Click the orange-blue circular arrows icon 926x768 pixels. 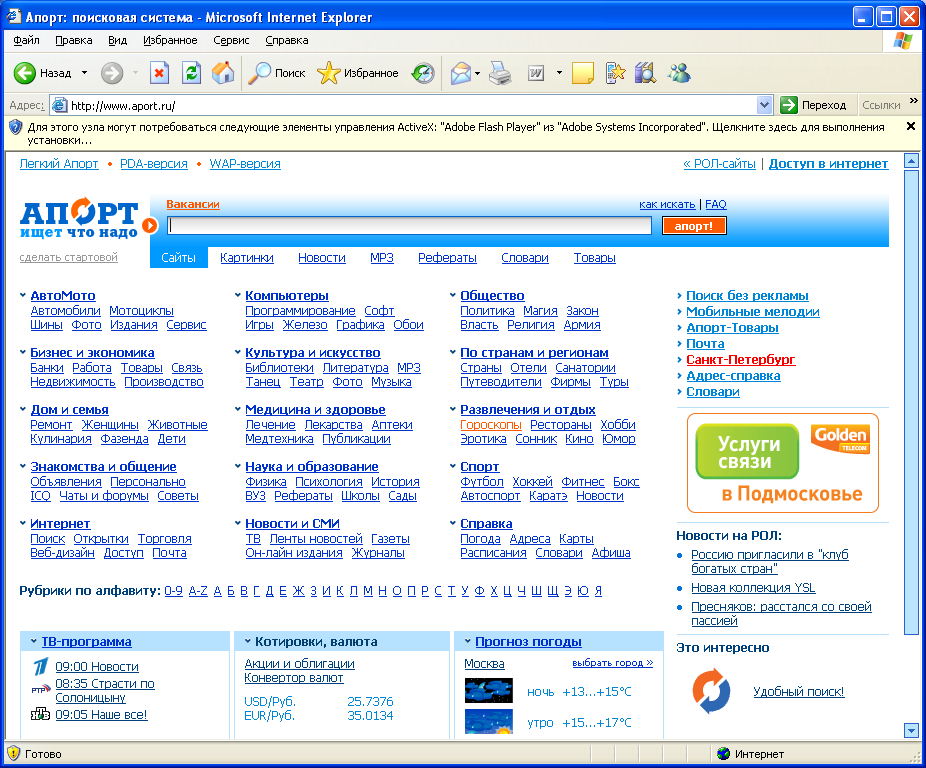711,691
